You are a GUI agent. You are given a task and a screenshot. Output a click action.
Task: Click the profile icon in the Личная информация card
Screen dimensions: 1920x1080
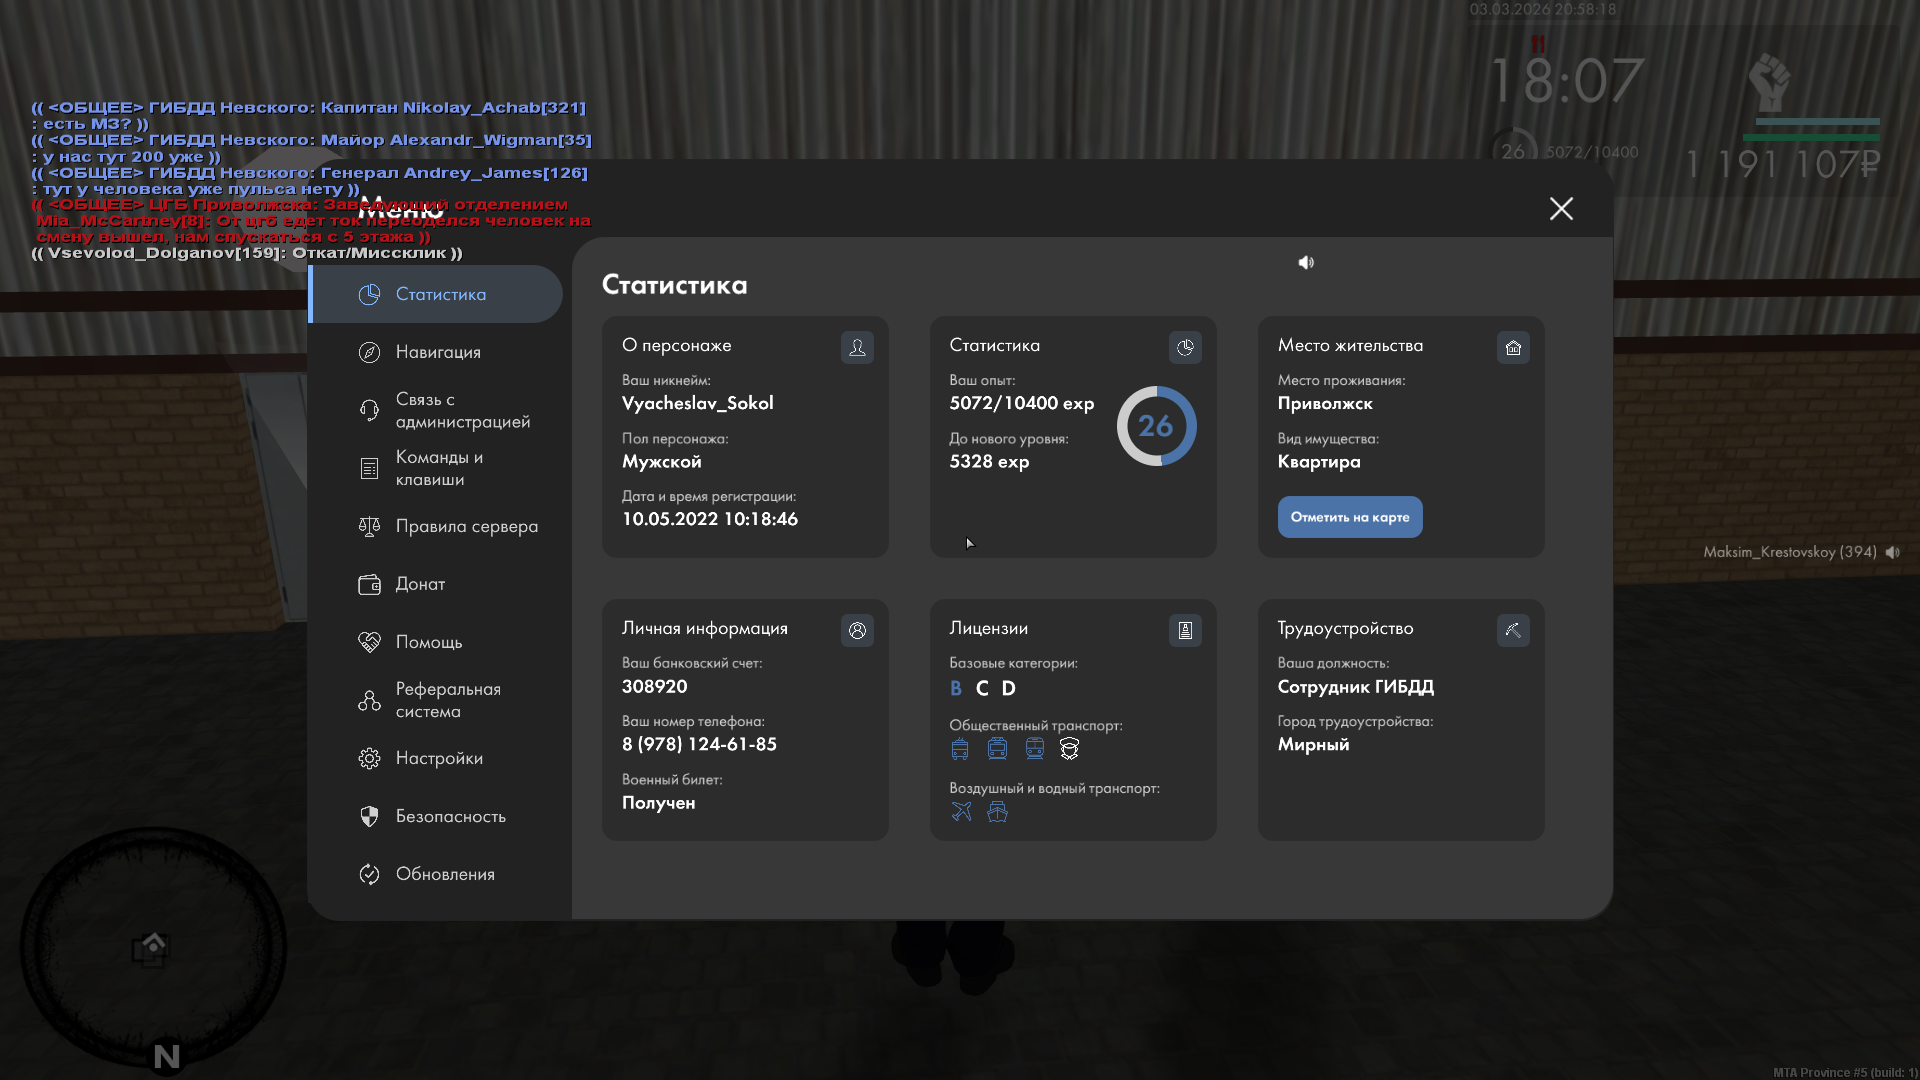[857, 630]
